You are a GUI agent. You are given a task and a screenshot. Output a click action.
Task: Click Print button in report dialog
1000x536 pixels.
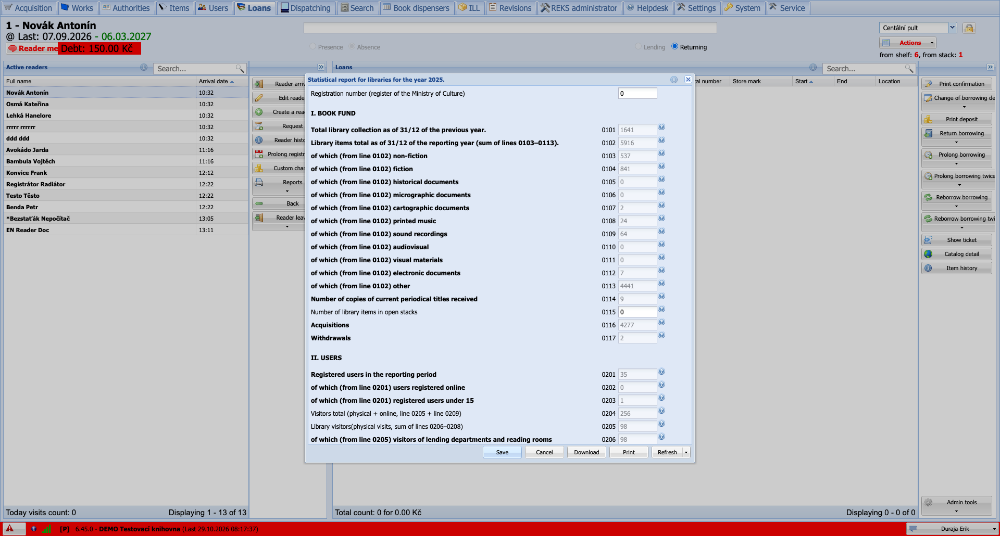pyautogui.click(x=628, y=452)
